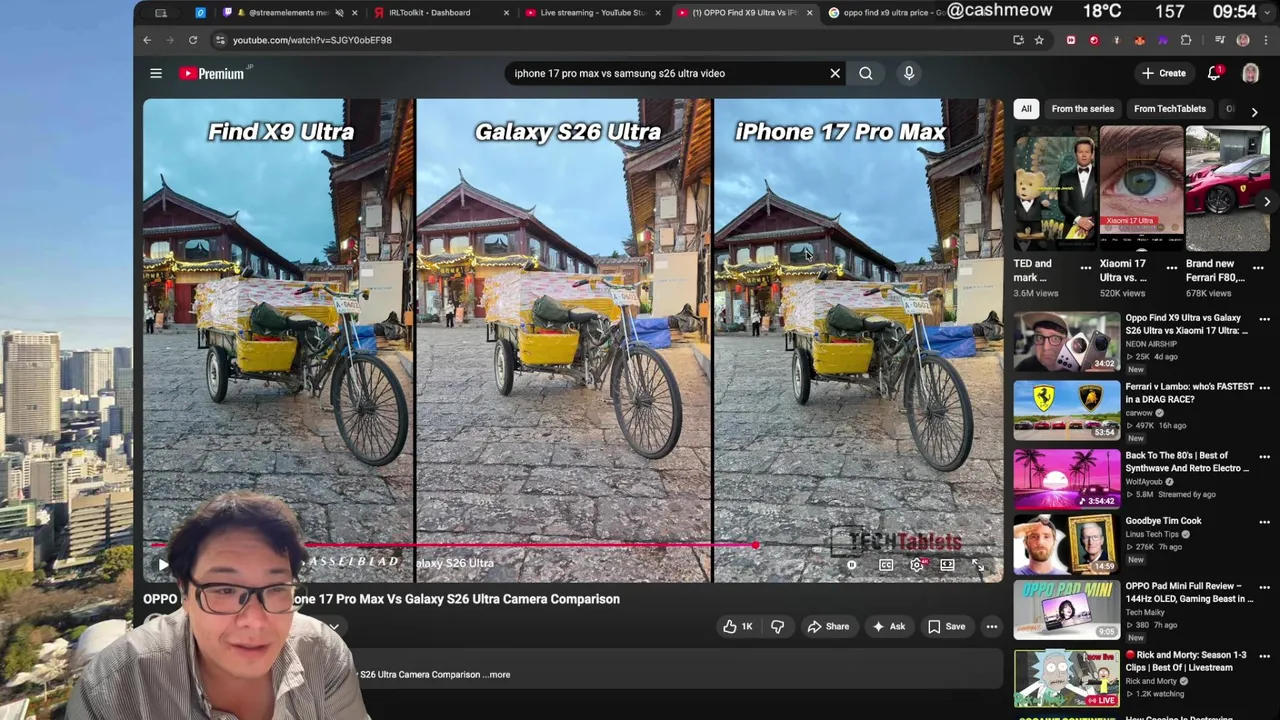This screenshot has height=720, width=1280.
Task: Save the video to a playlist
Action: pos(945,627)
